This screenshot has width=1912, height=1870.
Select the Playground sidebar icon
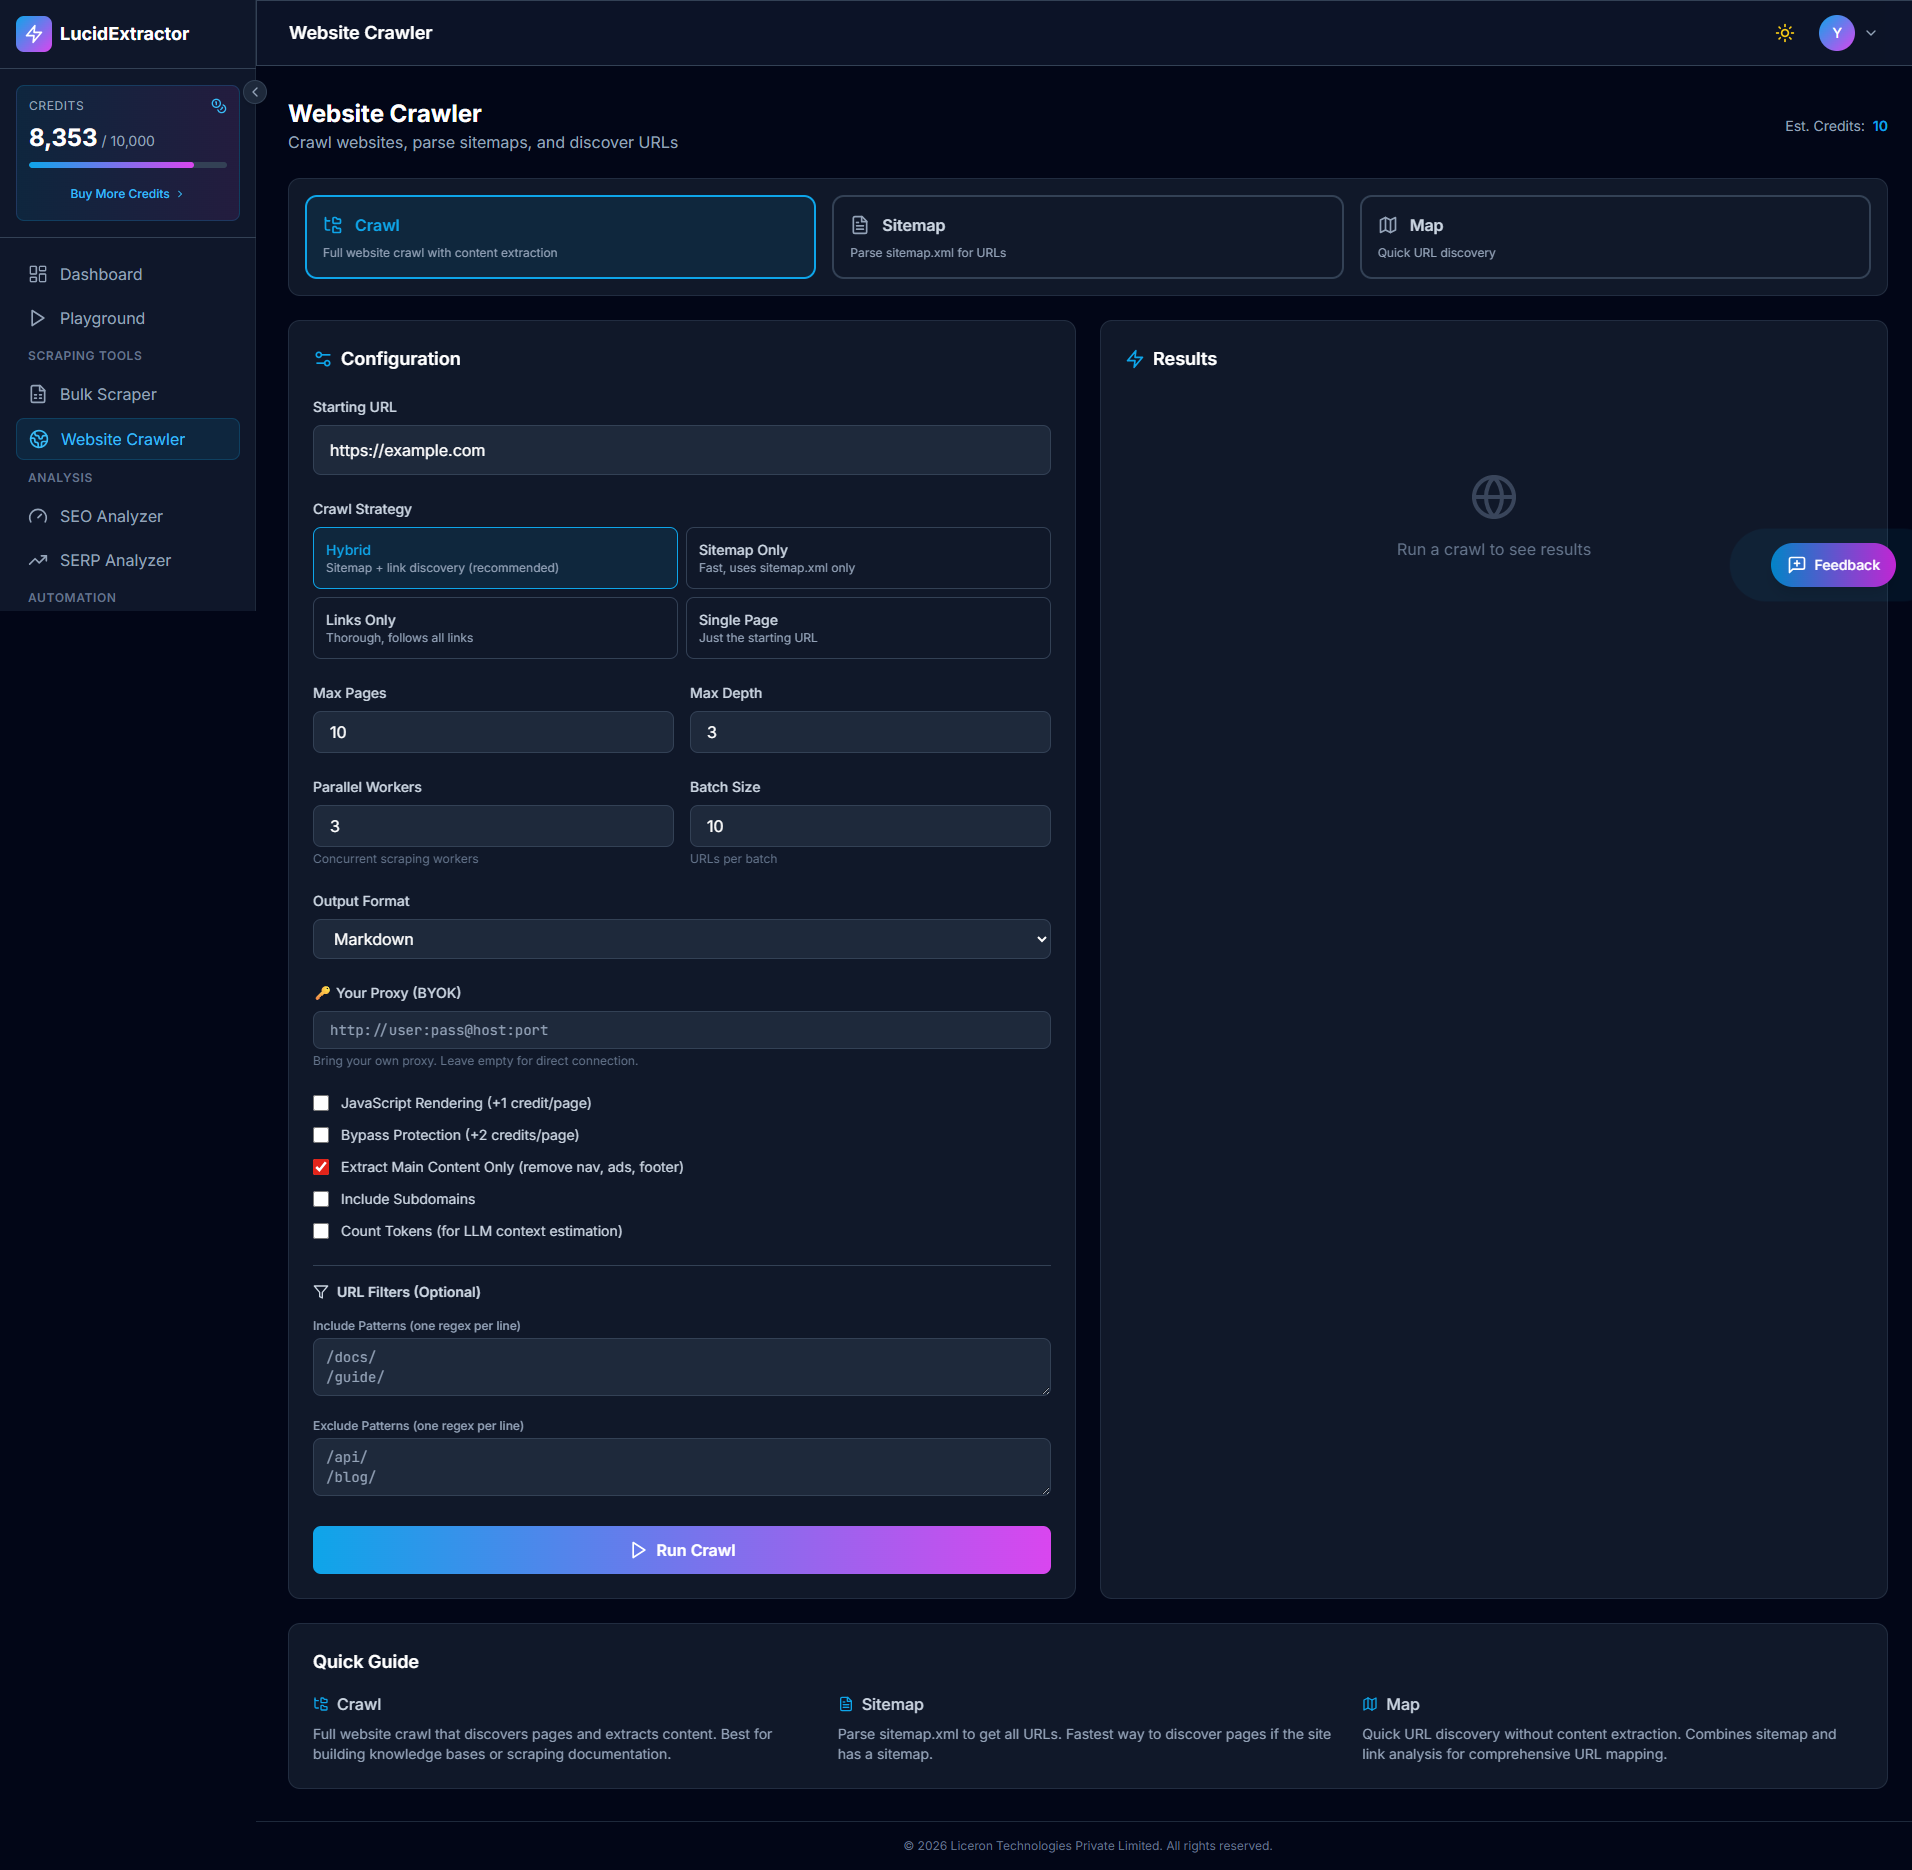(38, 318)
